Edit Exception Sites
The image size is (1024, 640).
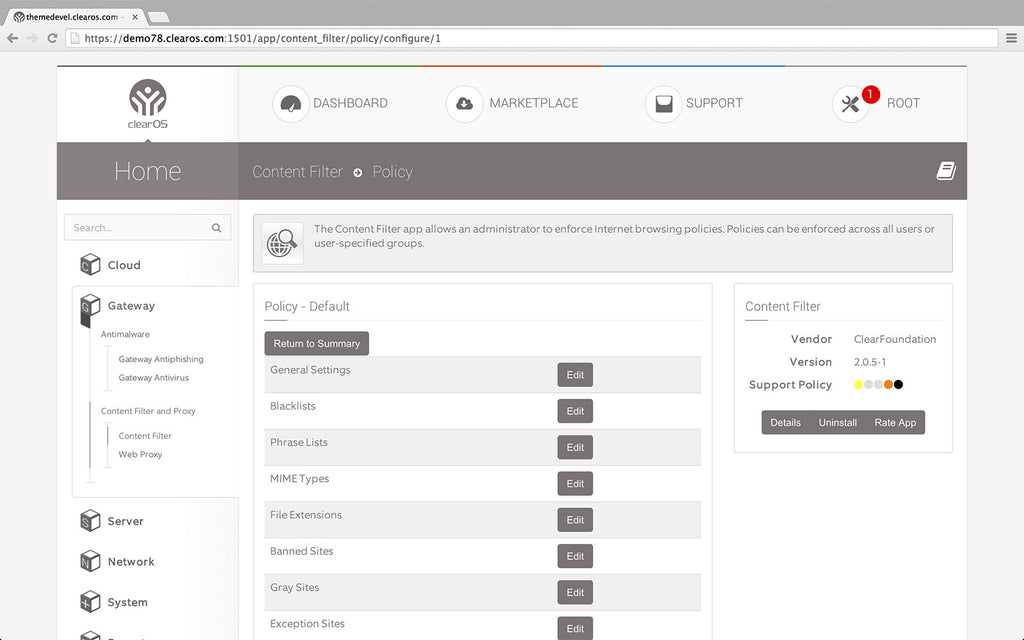[x=575, y=628]
